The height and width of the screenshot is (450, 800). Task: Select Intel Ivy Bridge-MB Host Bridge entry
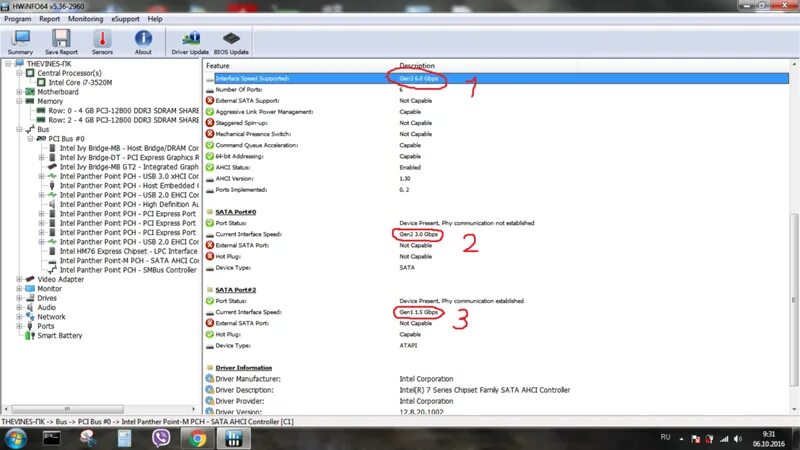pyautogui.click(x=129, y=148)
